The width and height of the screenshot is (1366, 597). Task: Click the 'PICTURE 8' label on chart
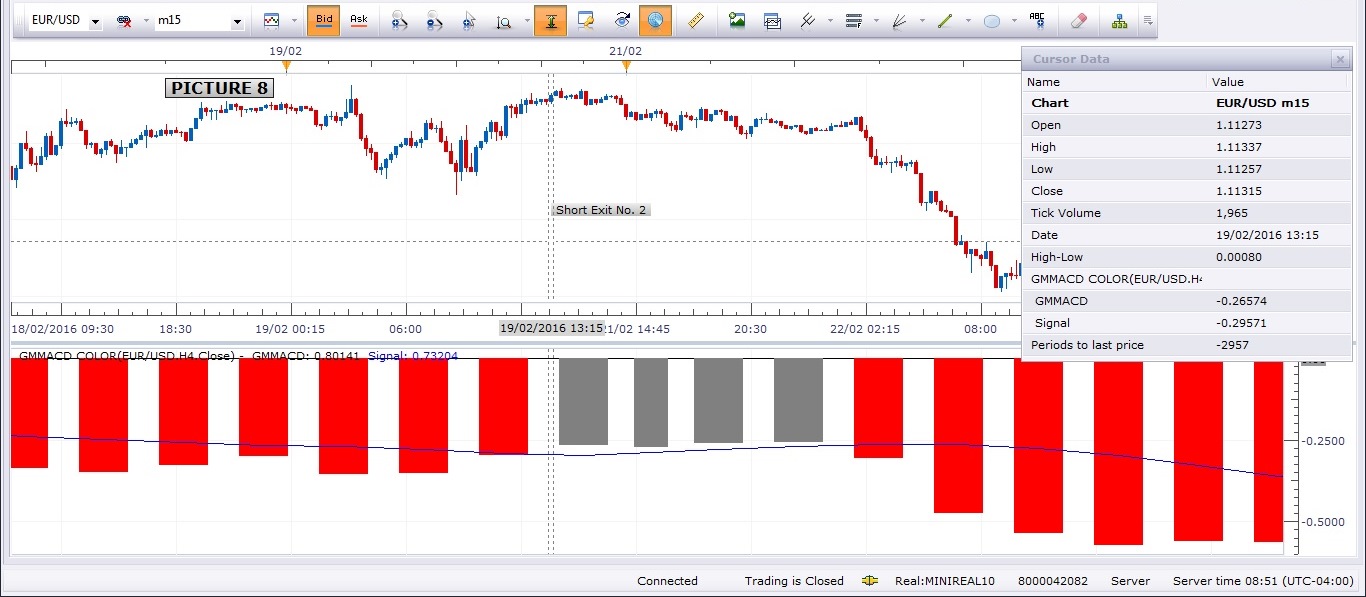pos(219,88)
